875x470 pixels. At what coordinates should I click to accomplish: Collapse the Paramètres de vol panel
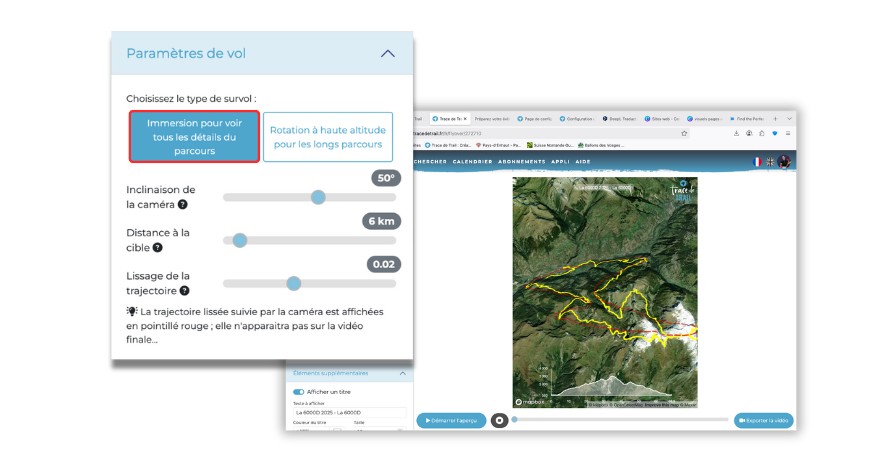click(x=388, y=54)
